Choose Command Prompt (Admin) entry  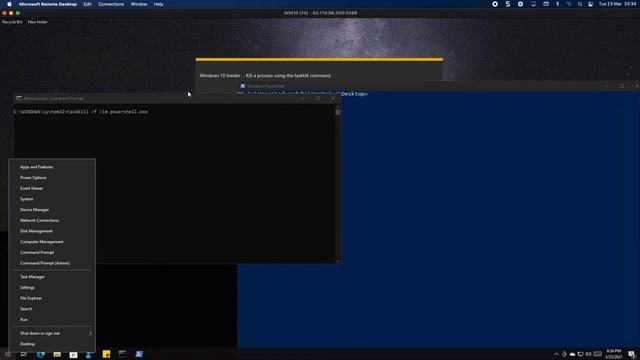point(52,263)
